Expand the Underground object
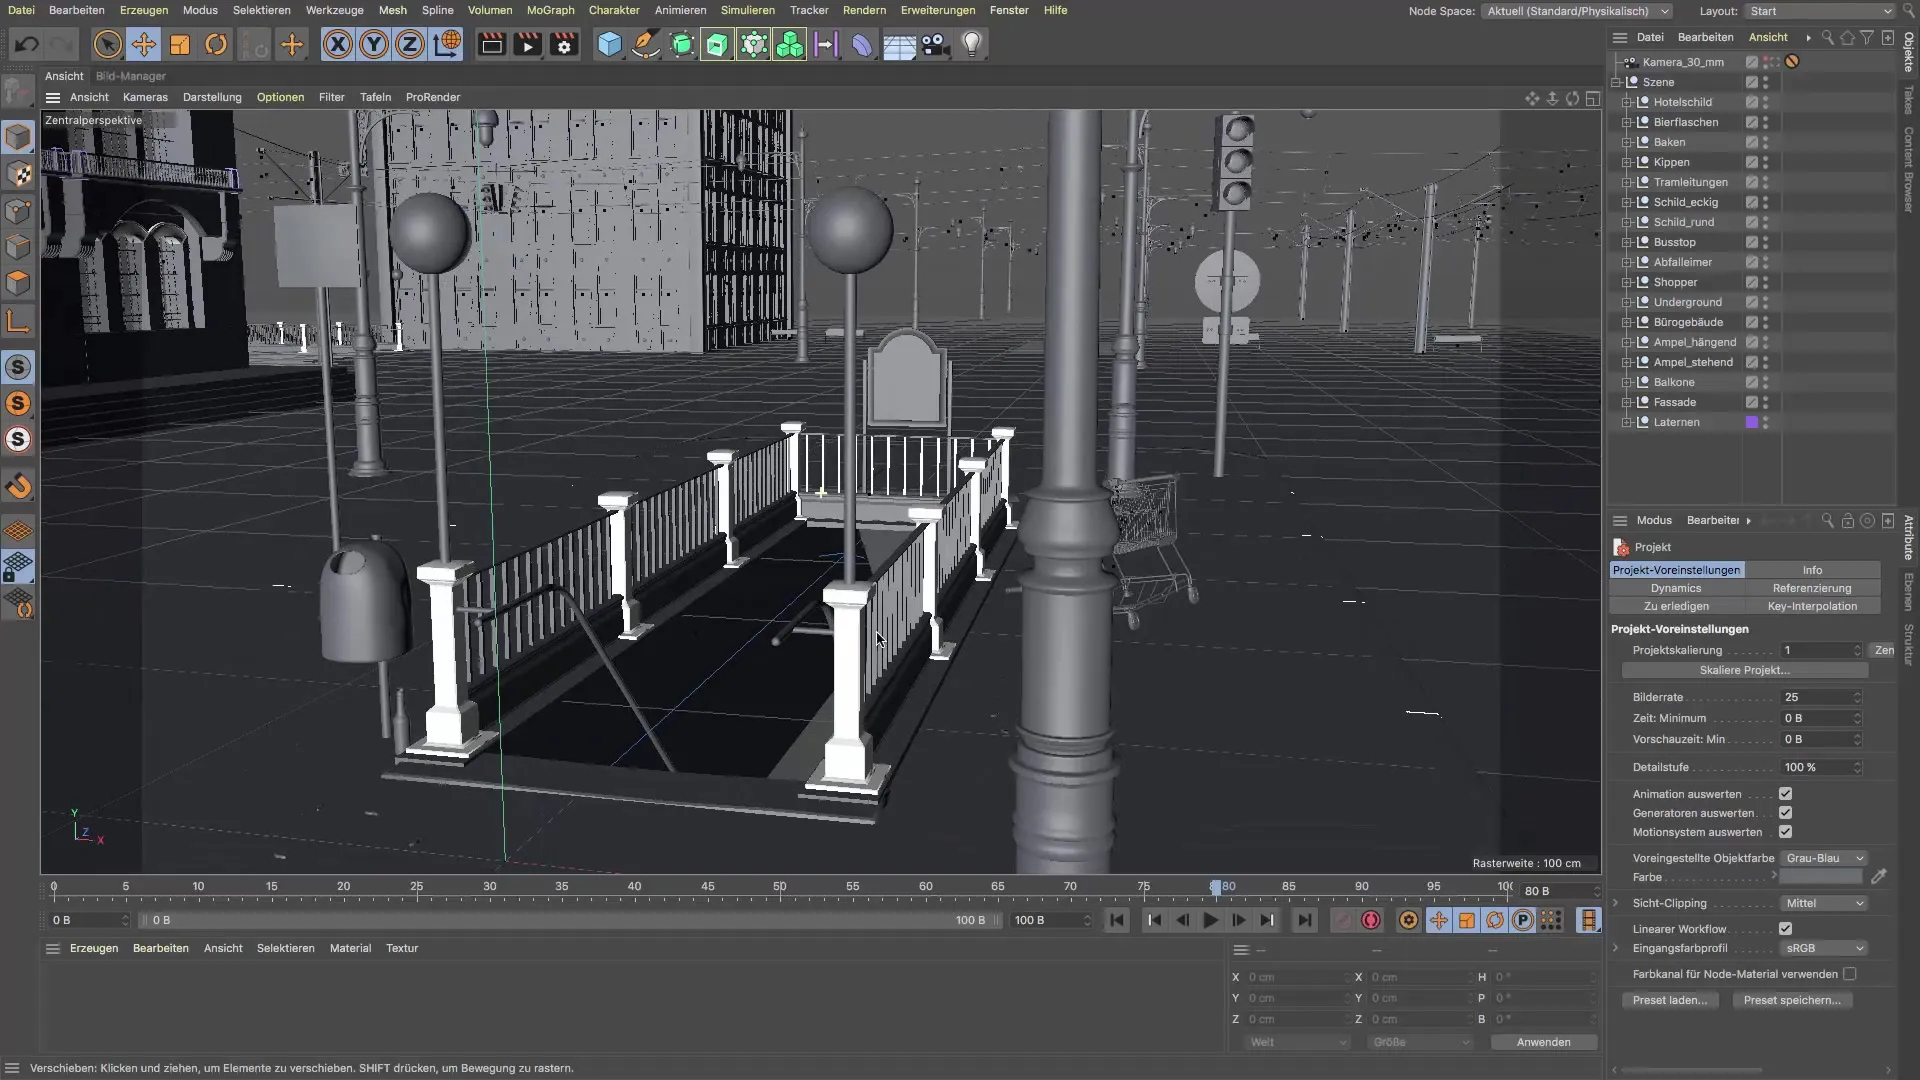Viewport: 1920px width, 1080px height. pos(1627,302)
